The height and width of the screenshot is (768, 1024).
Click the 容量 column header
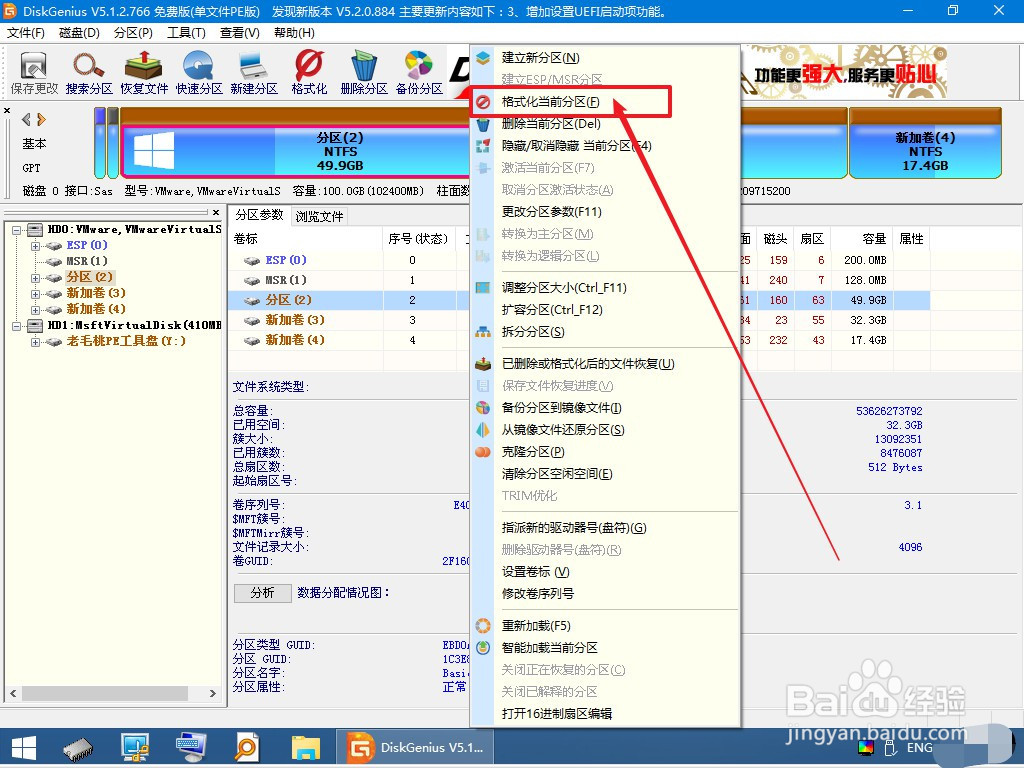point(861,239)
